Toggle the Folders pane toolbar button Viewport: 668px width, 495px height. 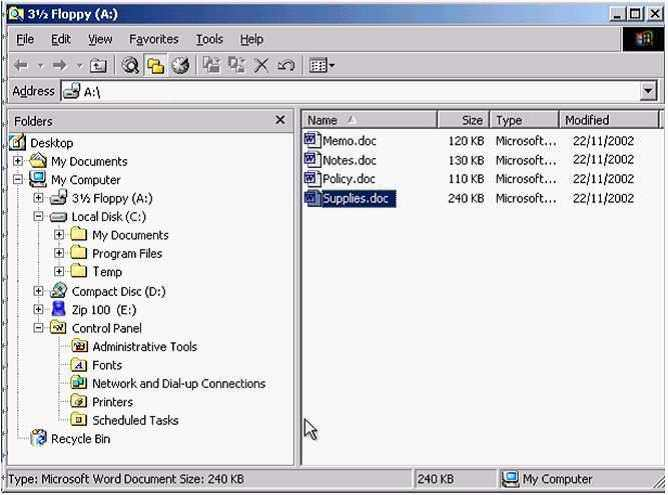click(x=155, y=66)
